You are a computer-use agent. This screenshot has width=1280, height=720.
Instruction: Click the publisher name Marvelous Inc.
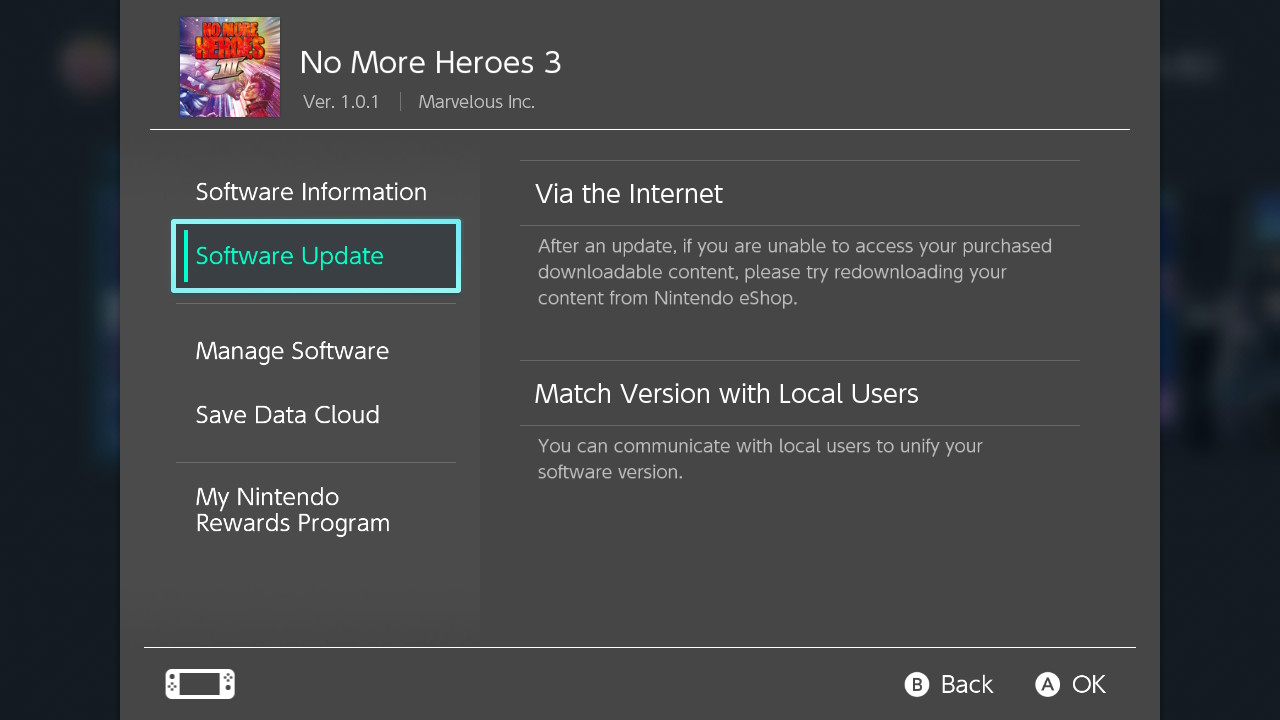[x=476, y=101]
